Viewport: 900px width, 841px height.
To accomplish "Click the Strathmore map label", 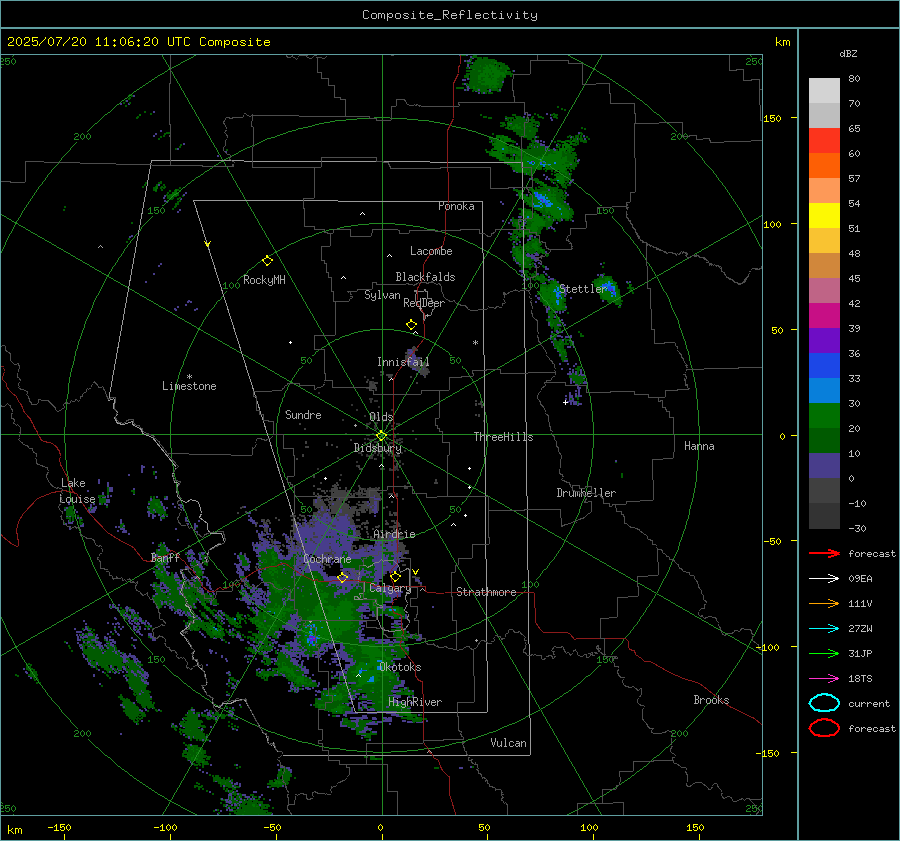I will tap(486, 592).
